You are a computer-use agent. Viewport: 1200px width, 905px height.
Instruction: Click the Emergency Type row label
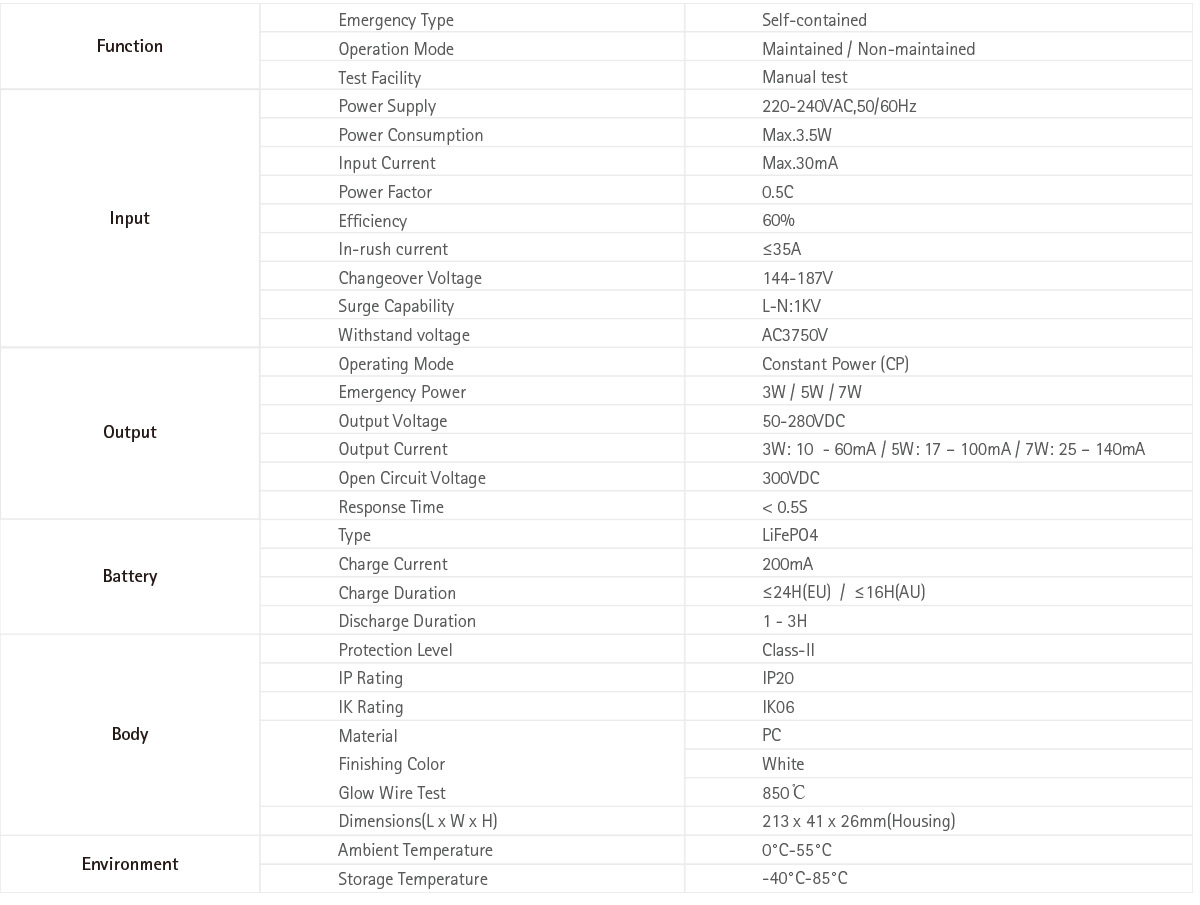396,20
